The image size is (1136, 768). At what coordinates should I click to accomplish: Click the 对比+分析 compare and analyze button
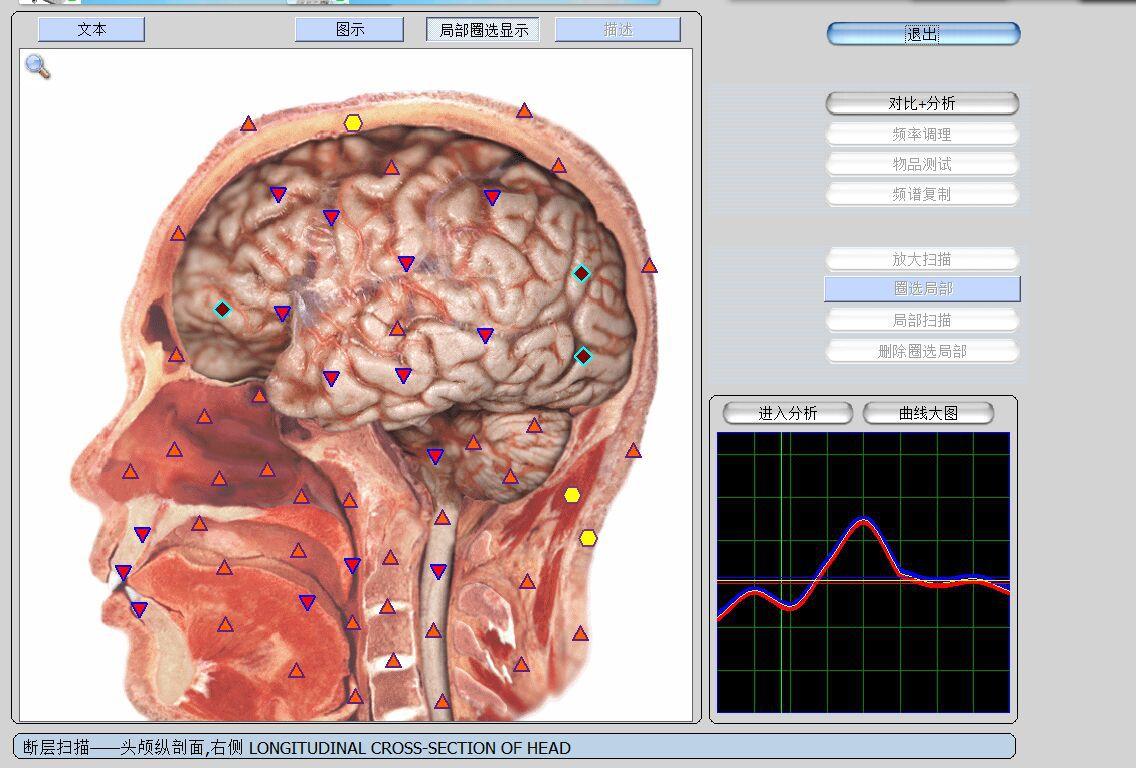pyautogui.click(x=921, y=104)
